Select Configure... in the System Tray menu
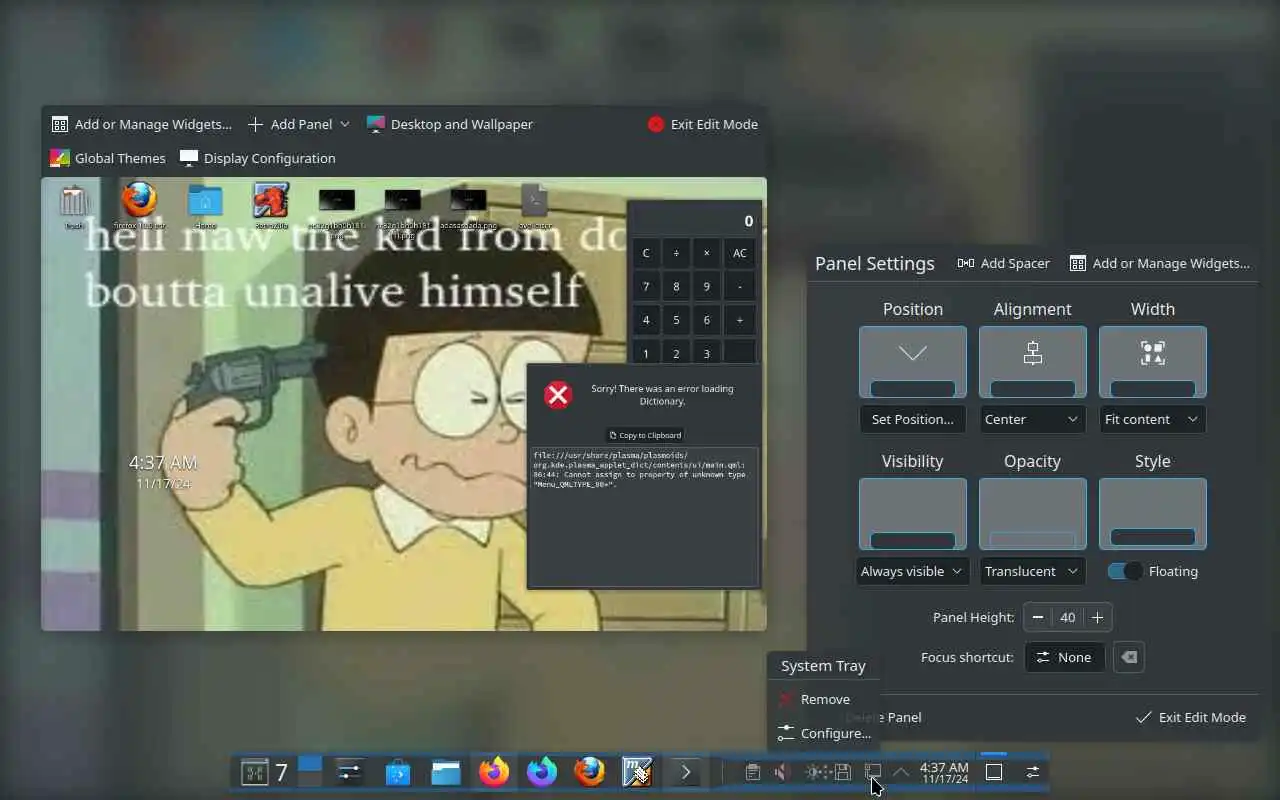This screenshot has width=1280, height=800. pos(824,733)
